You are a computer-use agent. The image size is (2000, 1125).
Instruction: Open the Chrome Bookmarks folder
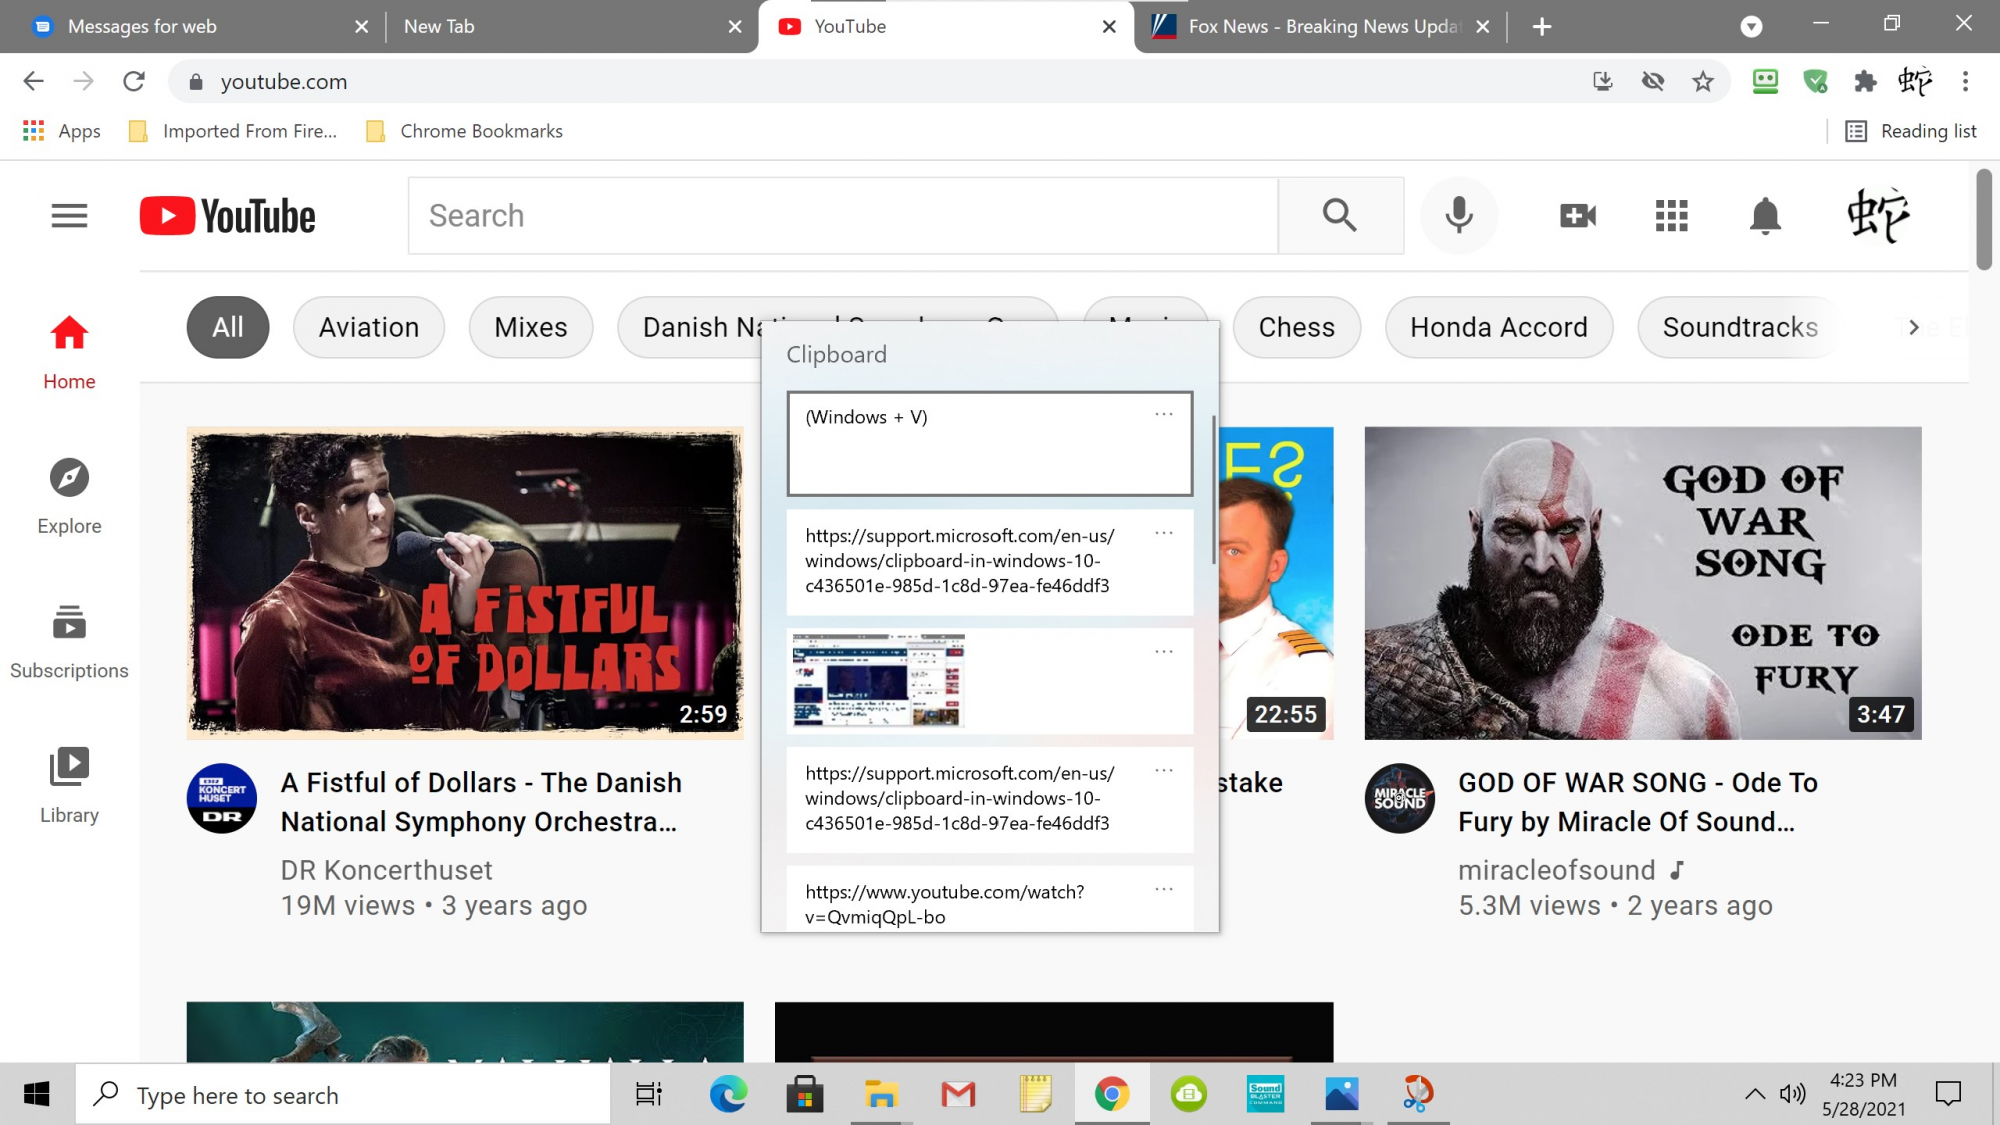pos(465,131)
